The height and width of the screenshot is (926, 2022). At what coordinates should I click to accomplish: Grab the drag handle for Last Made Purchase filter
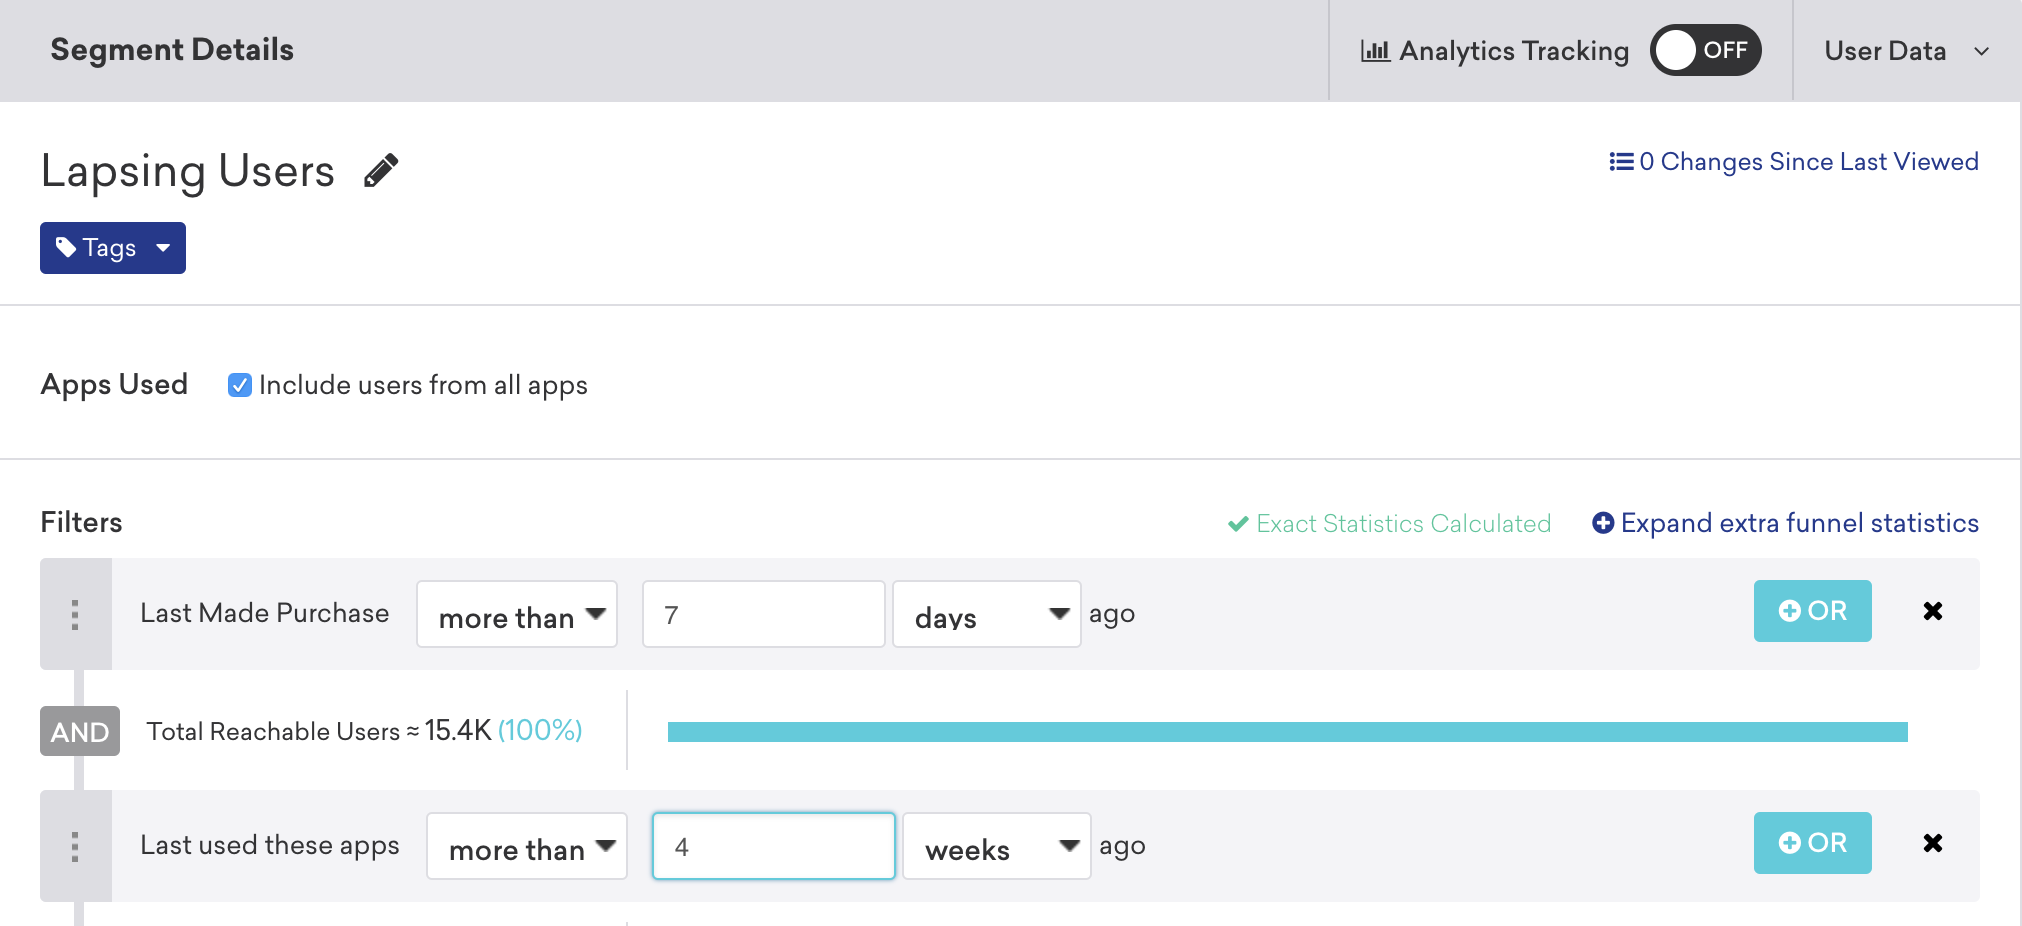75,614
